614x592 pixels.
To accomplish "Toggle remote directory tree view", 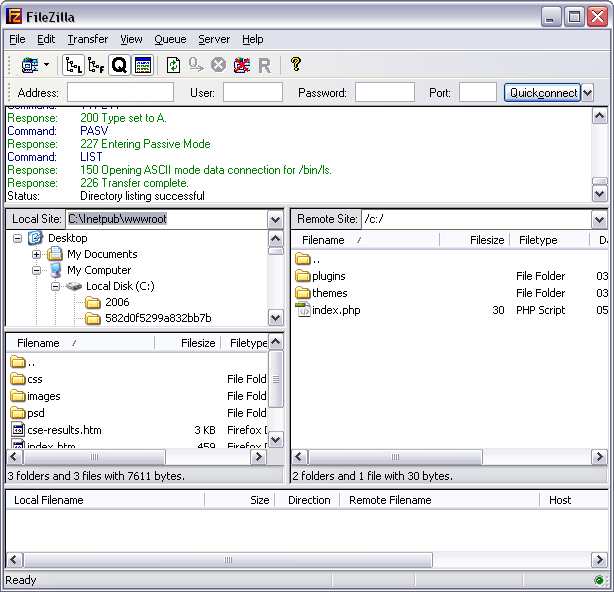I will point(96,65).
